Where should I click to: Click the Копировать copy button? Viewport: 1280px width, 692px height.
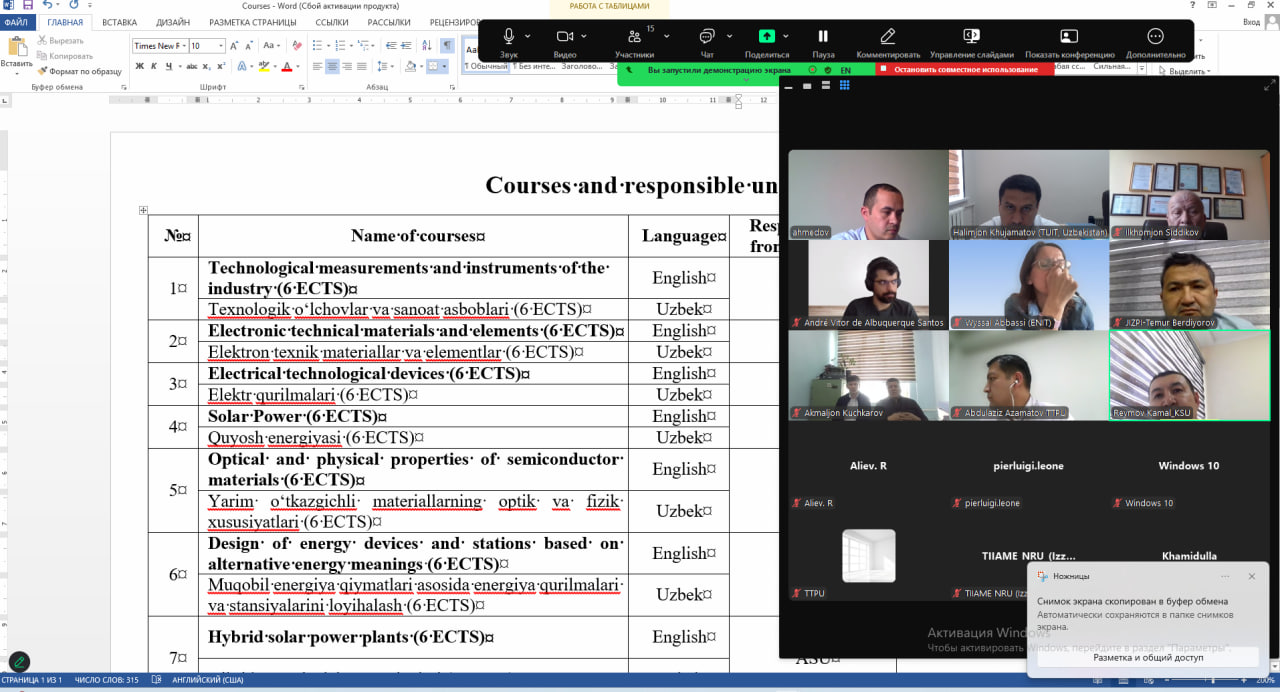[x=64, y=56]
